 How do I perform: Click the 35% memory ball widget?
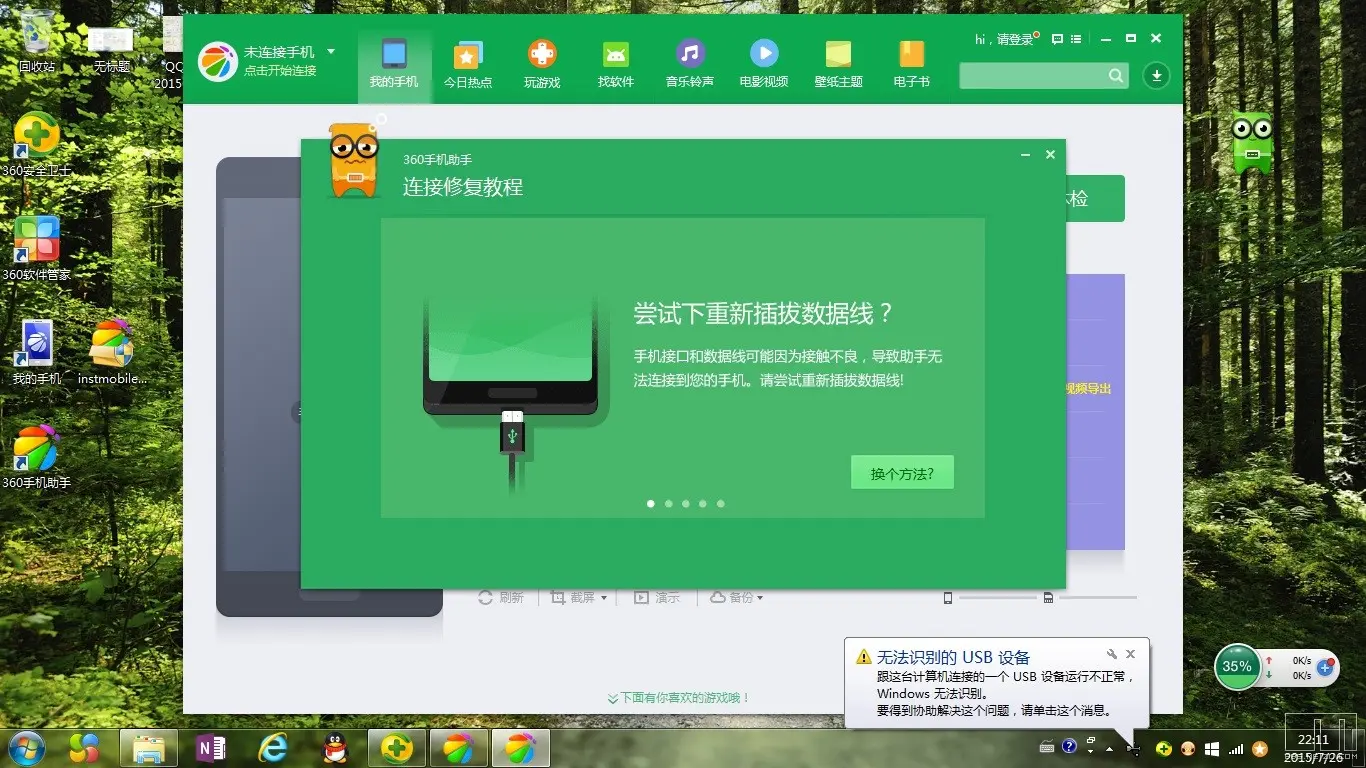pyautogui.click(x=1237, y=666)
